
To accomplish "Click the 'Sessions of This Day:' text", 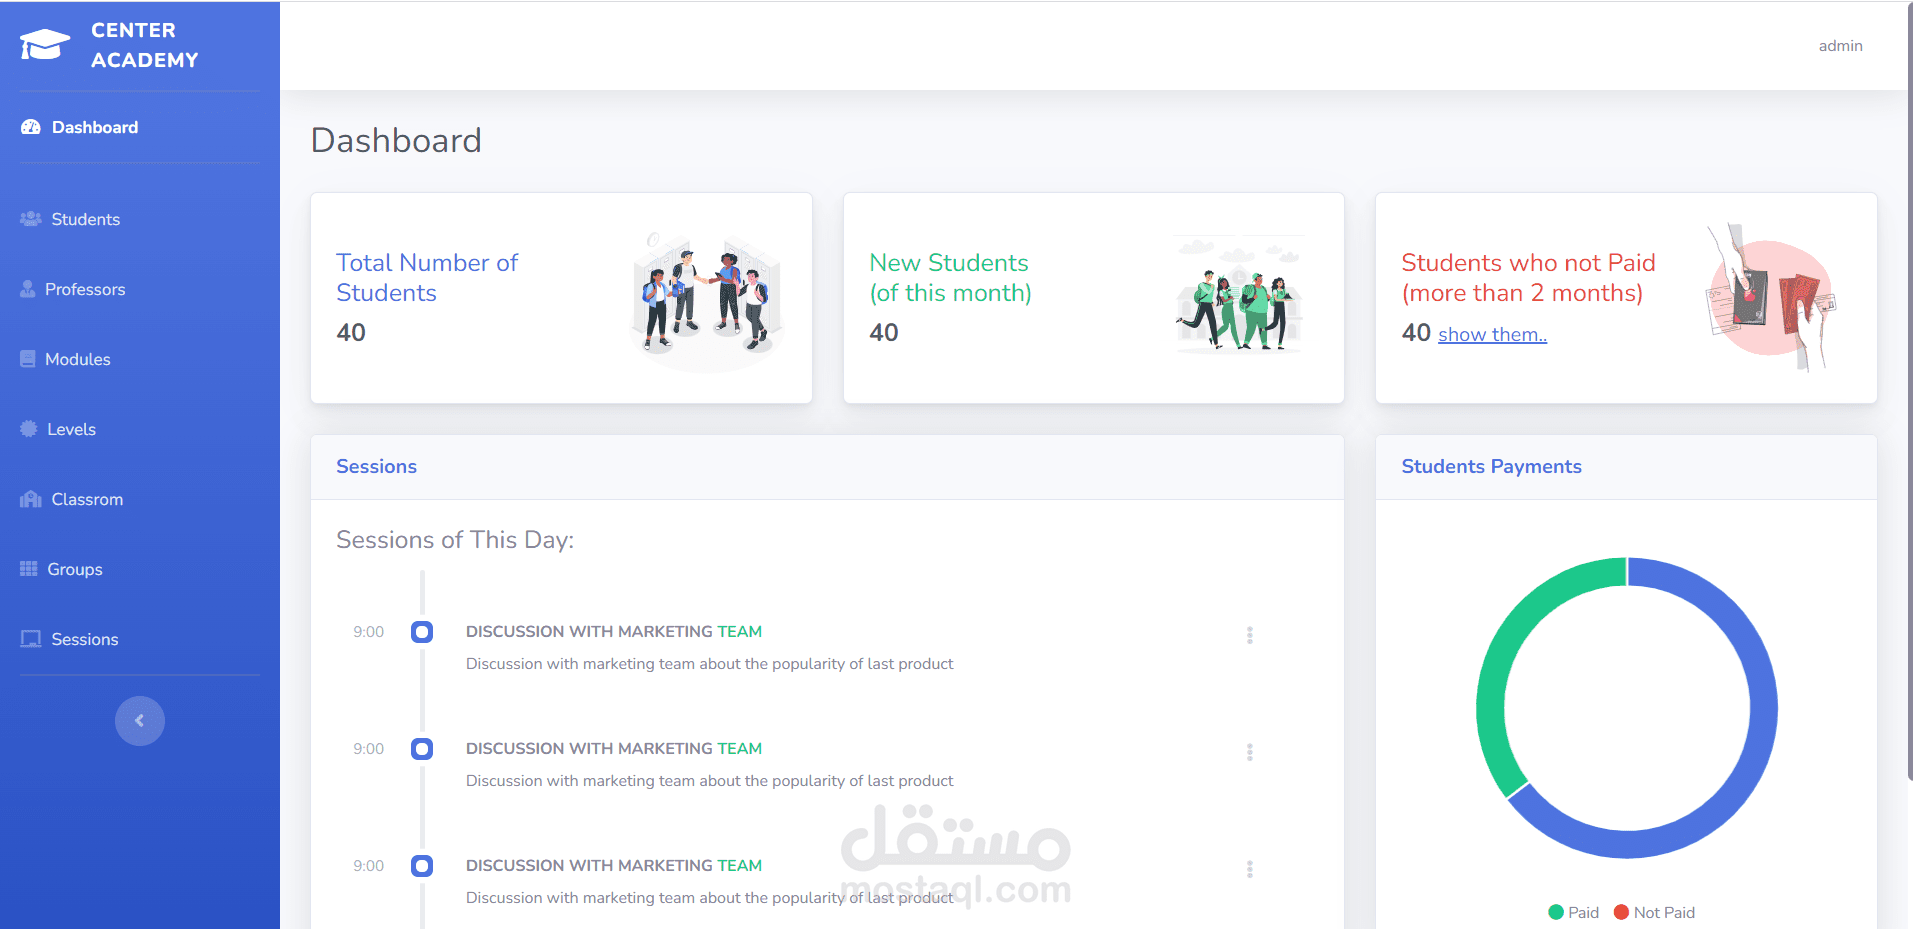I will pos(455,540).
